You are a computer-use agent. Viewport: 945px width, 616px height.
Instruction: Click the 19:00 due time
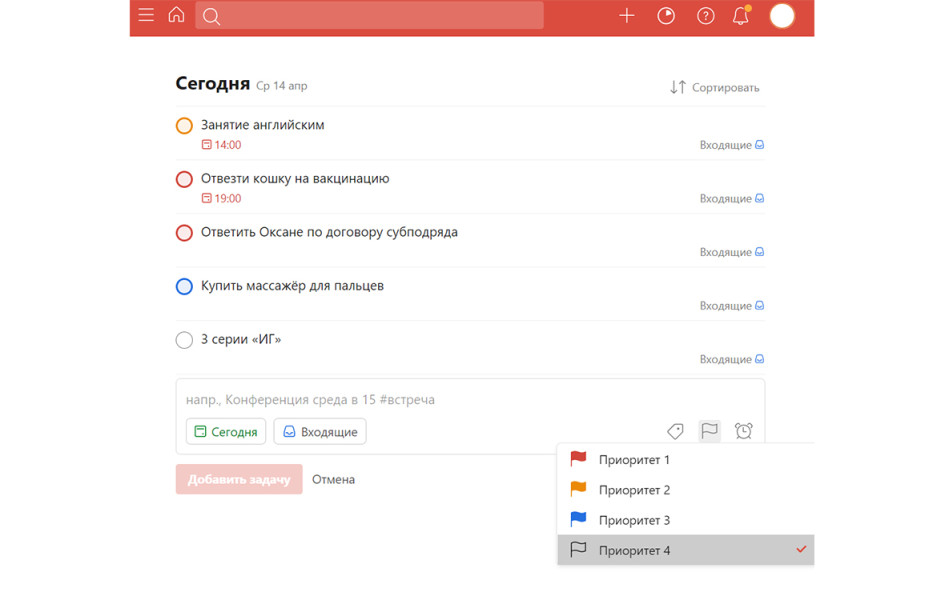[221, 198]
